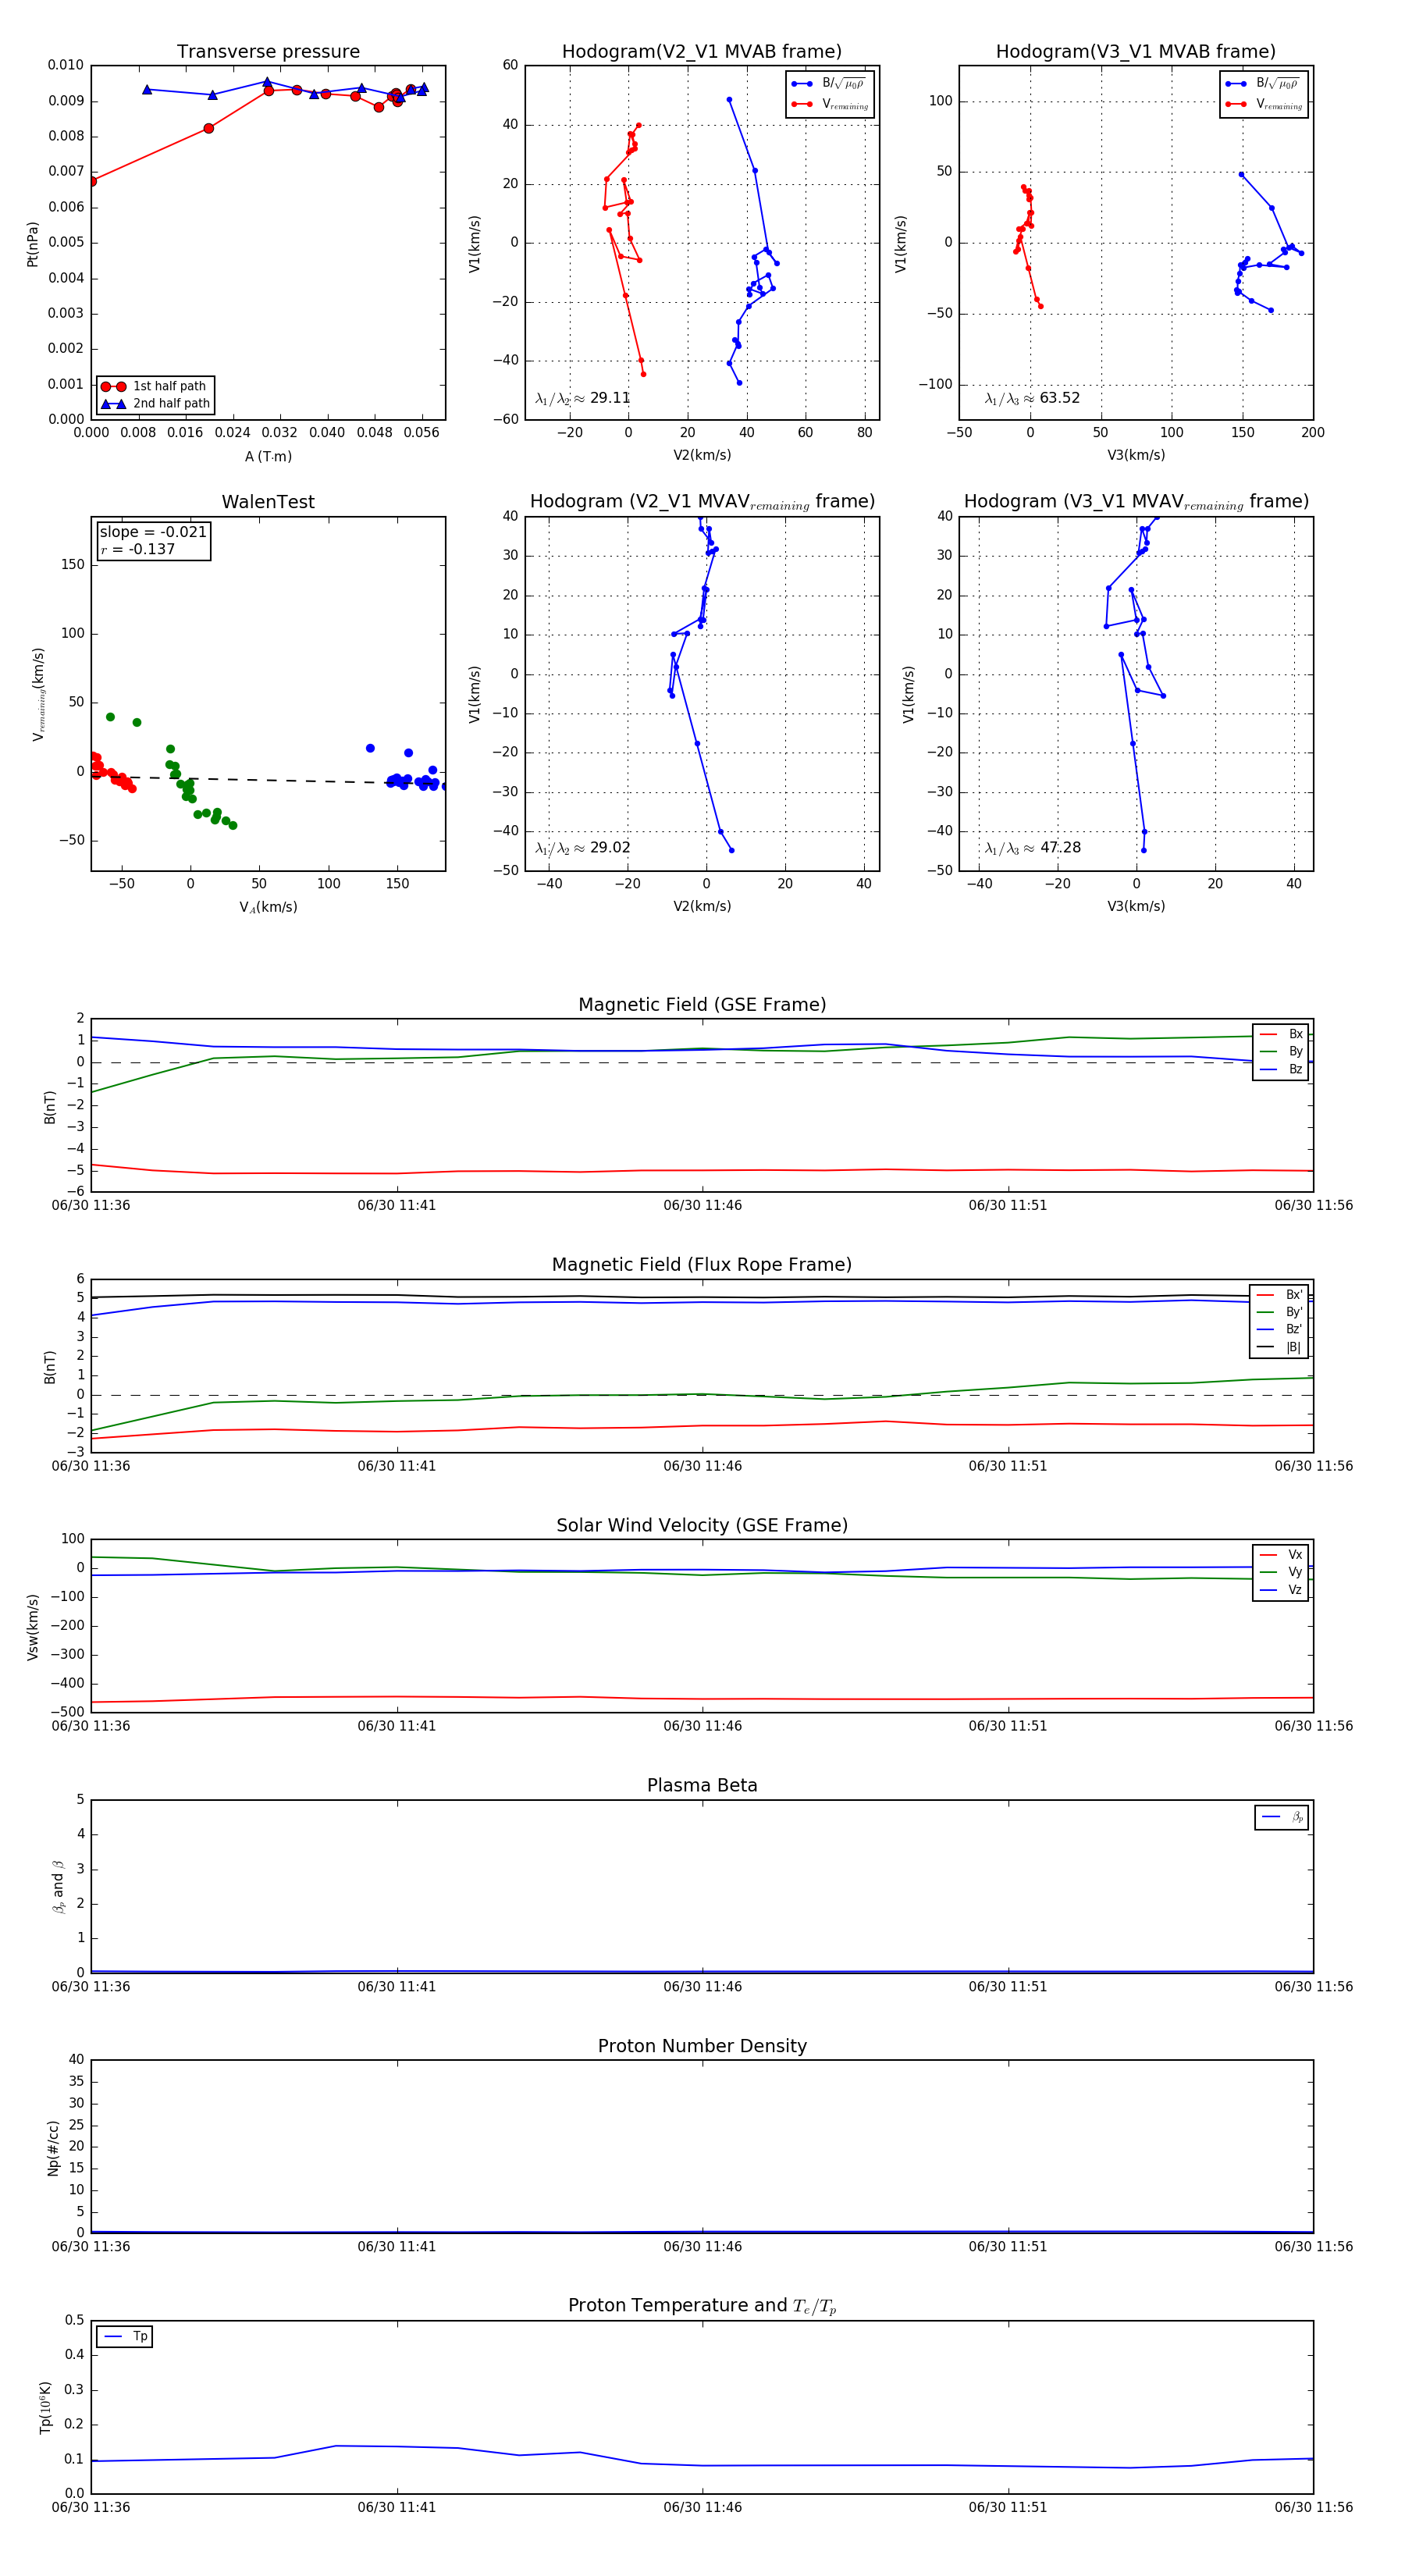Click the 'Np(#/cc)' y-axis label
1405x2576 pixels.
pos(52,2148)
